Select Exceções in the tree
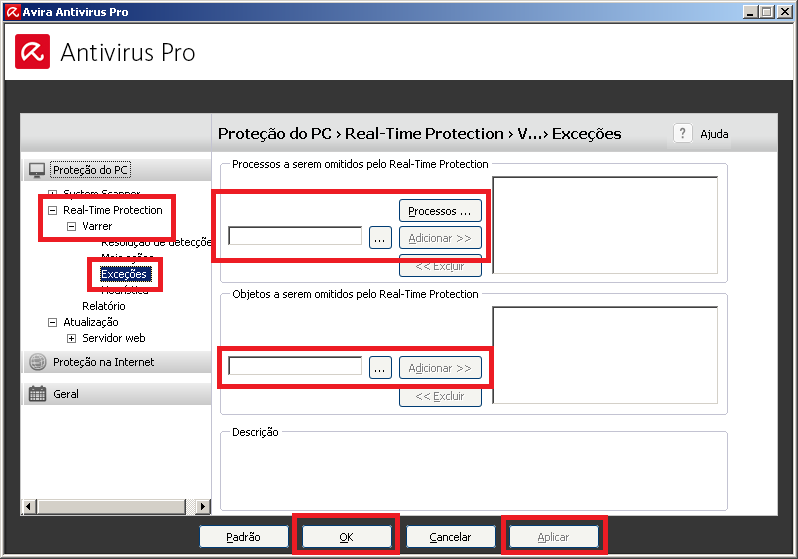 pos(124,274)
